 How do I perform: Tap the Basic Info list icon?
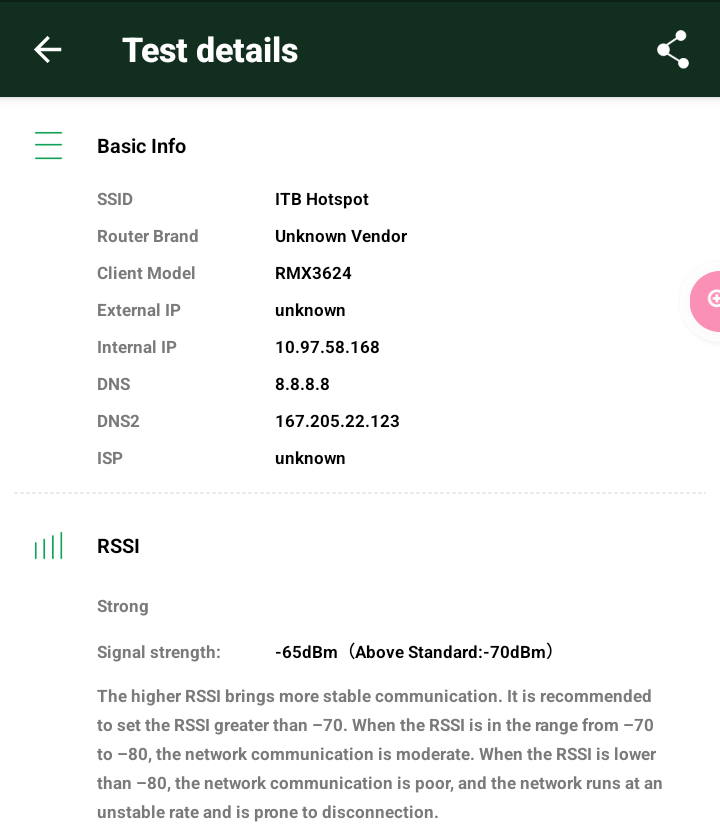[48, 146]
